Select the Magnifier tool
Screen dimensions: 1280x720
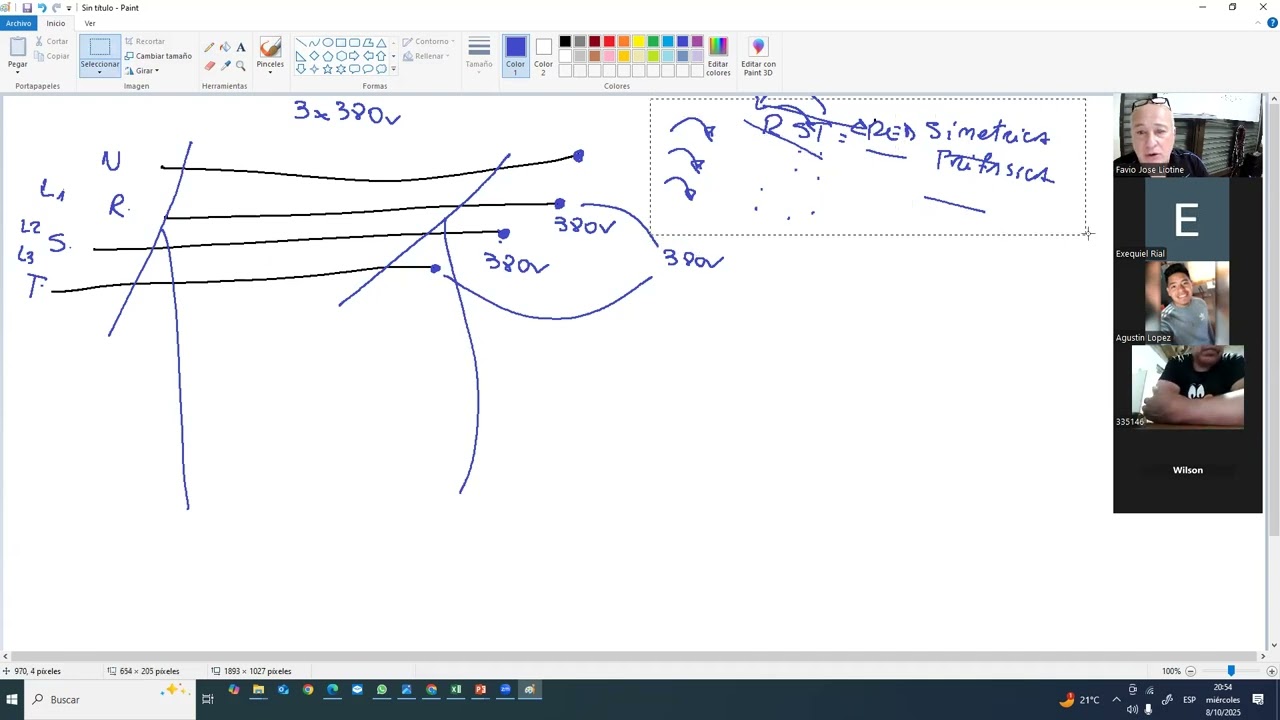coord(241,65)
